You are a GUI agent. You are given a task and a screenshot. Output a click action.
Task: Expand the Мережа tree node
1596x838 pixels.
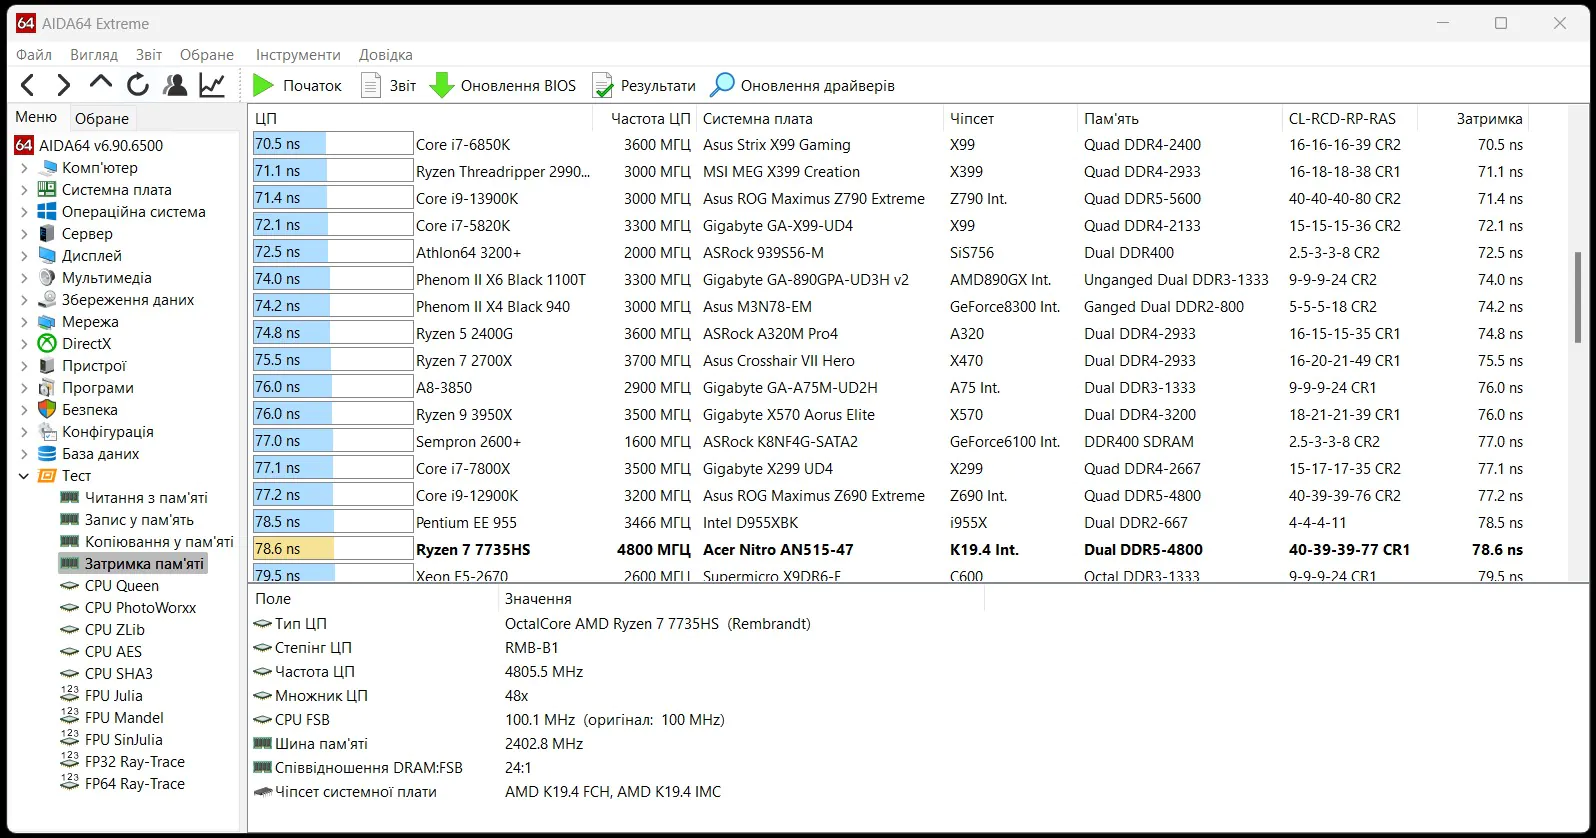tap(24, 322)
